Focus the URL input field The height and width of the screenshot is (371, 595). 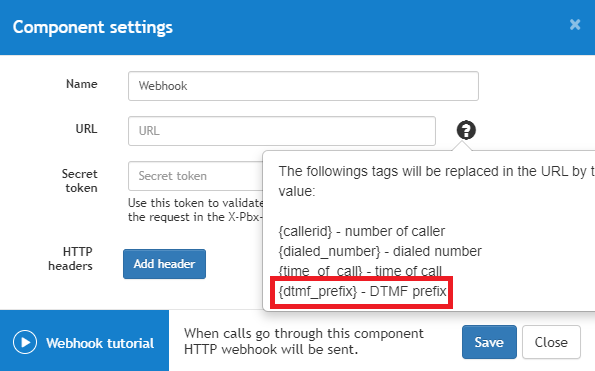point(282,131)
